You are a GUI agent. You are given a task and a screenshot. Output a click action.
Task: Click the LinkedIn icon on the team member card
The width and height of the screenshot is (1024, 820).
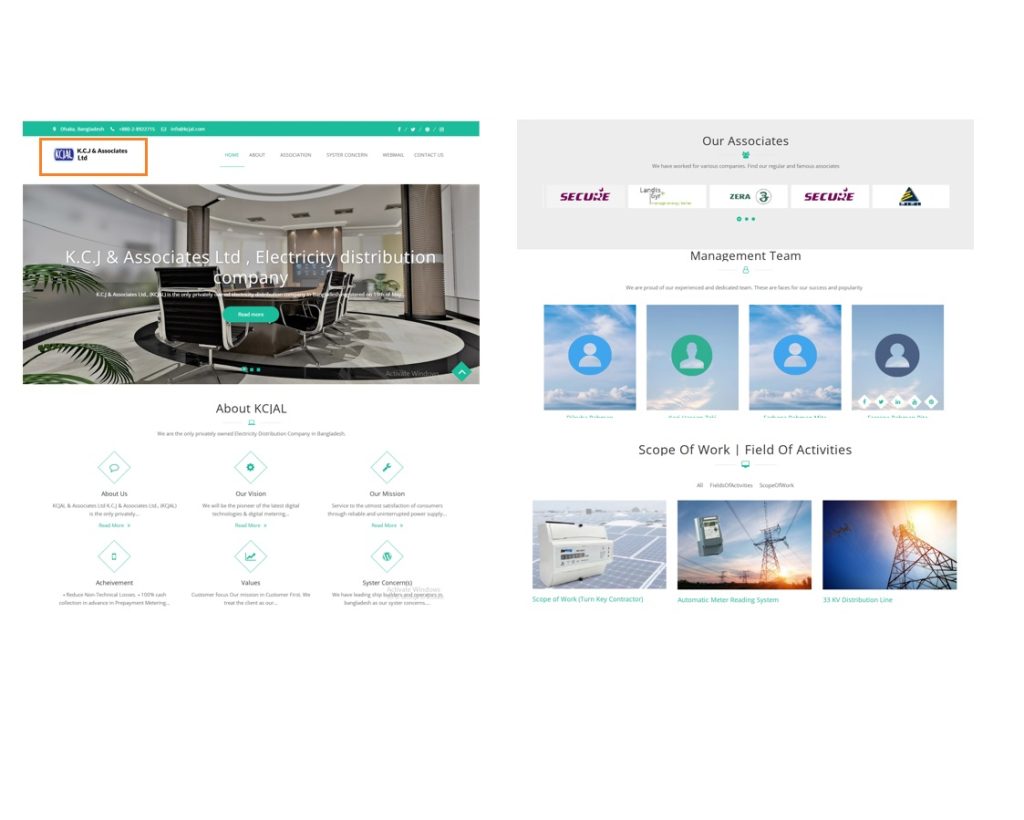[897, 402]
